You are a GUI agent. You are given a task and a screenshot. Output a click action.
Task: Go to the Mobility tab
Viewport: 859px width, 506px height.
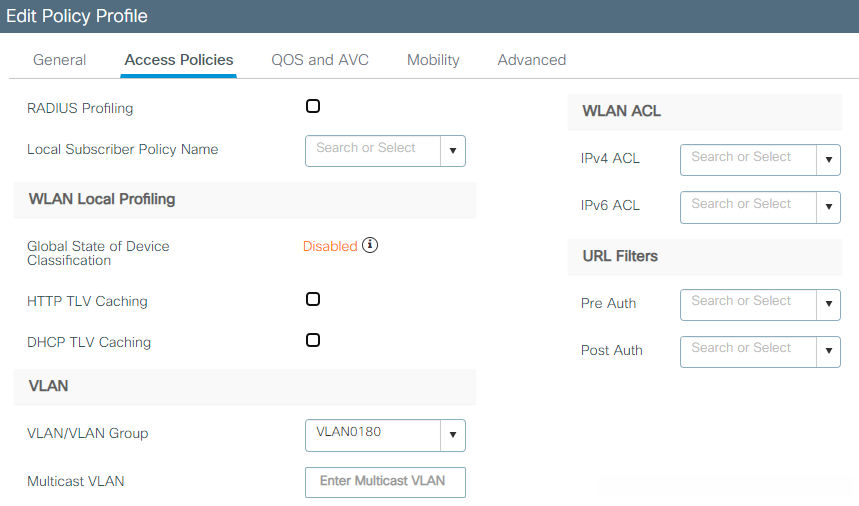coord(433,60)
